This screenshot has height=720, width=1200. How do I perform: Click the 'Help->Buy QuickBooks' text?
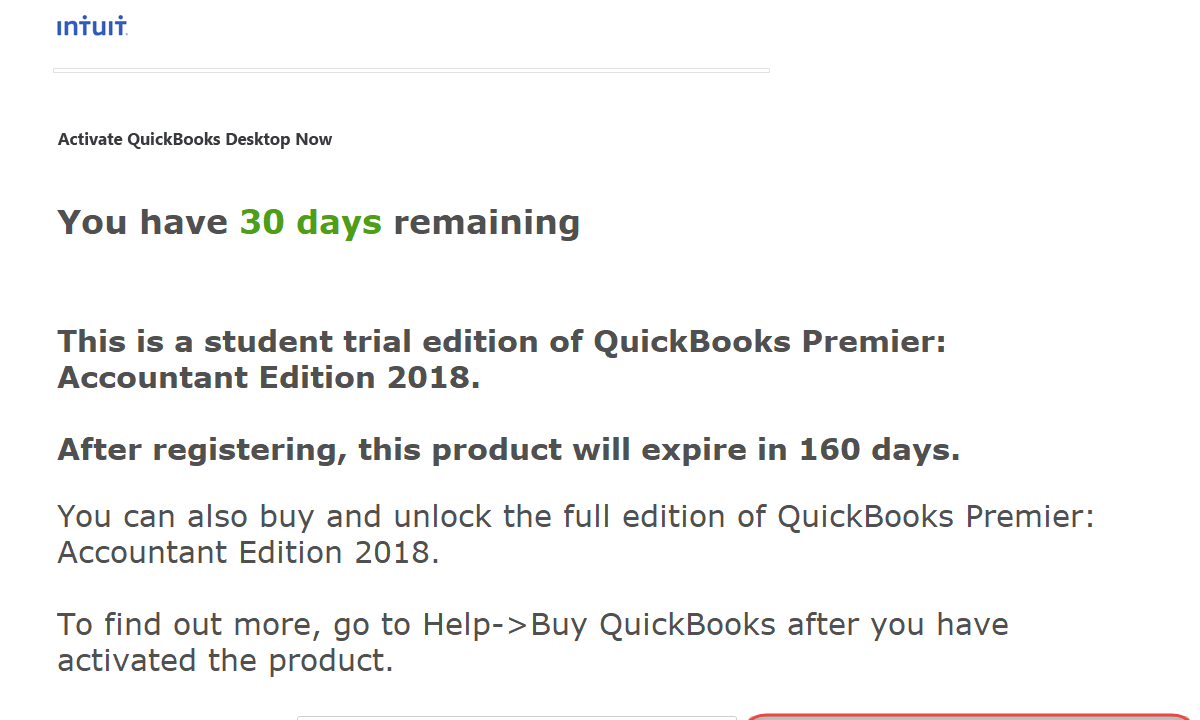pos(599,625)
